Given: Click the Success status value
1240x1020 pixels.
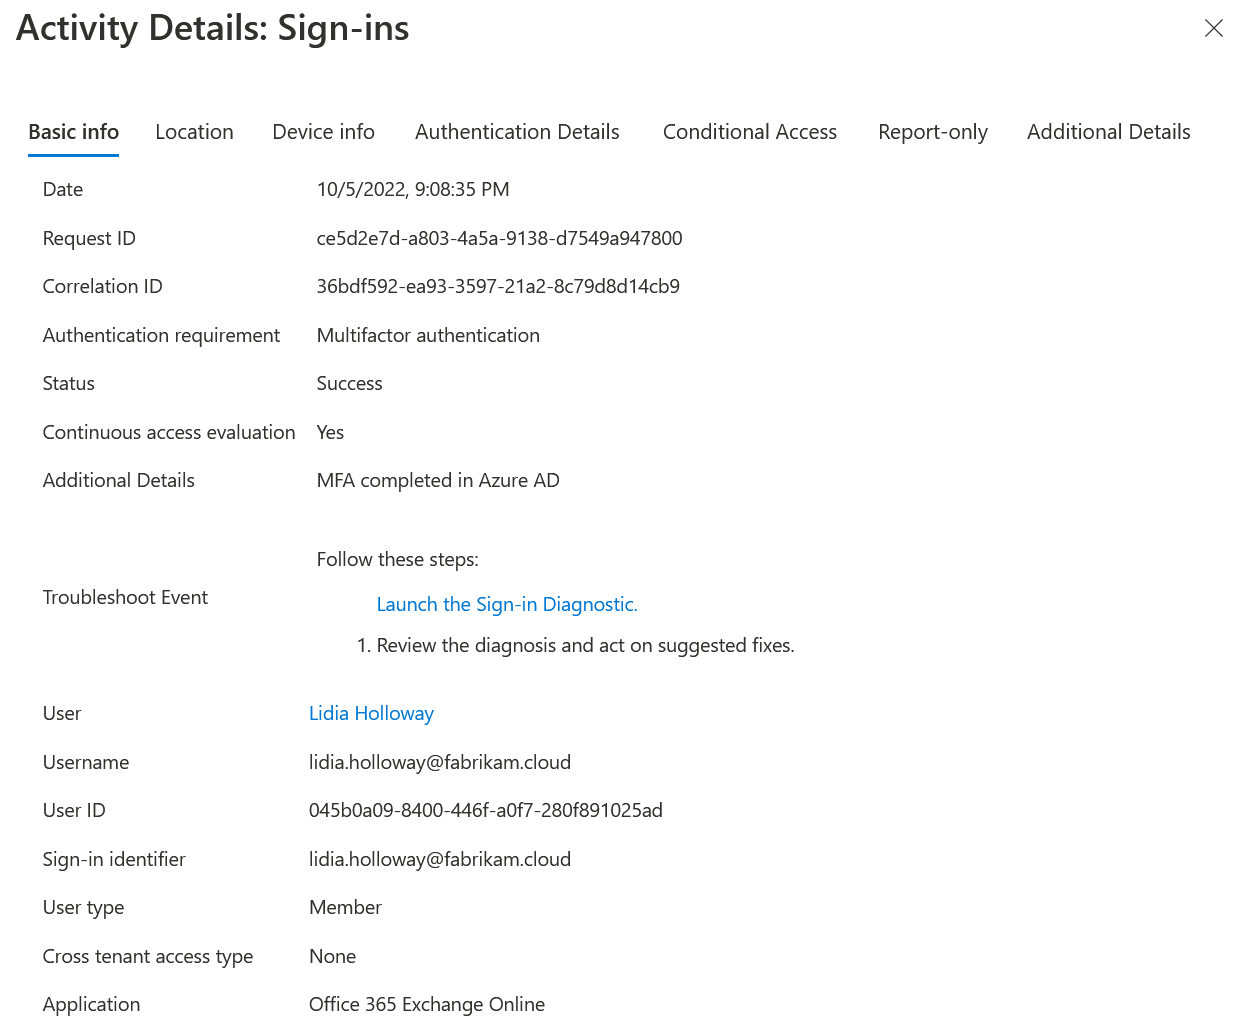Looking at the screenshot, I should click(349, 383).
